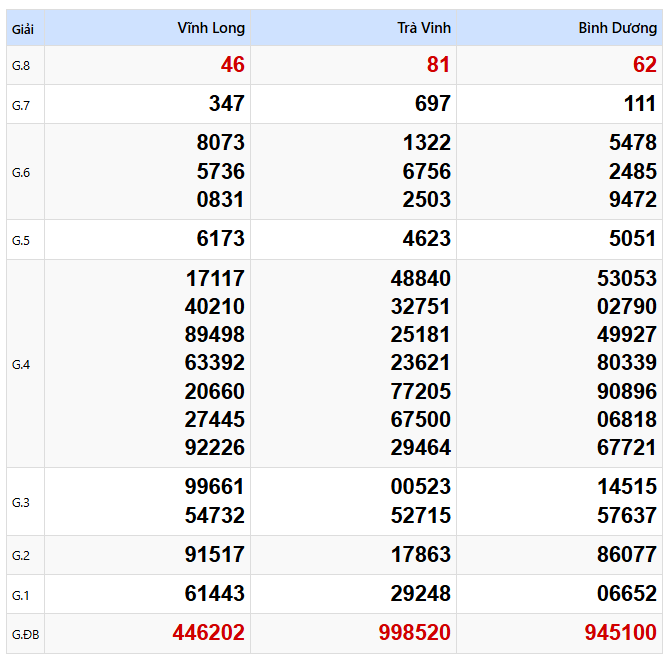Select Bình Dương special prize 945100
The width and height of the screenshot is (669, 664).
pyautogui.click(x=620, y=633)
